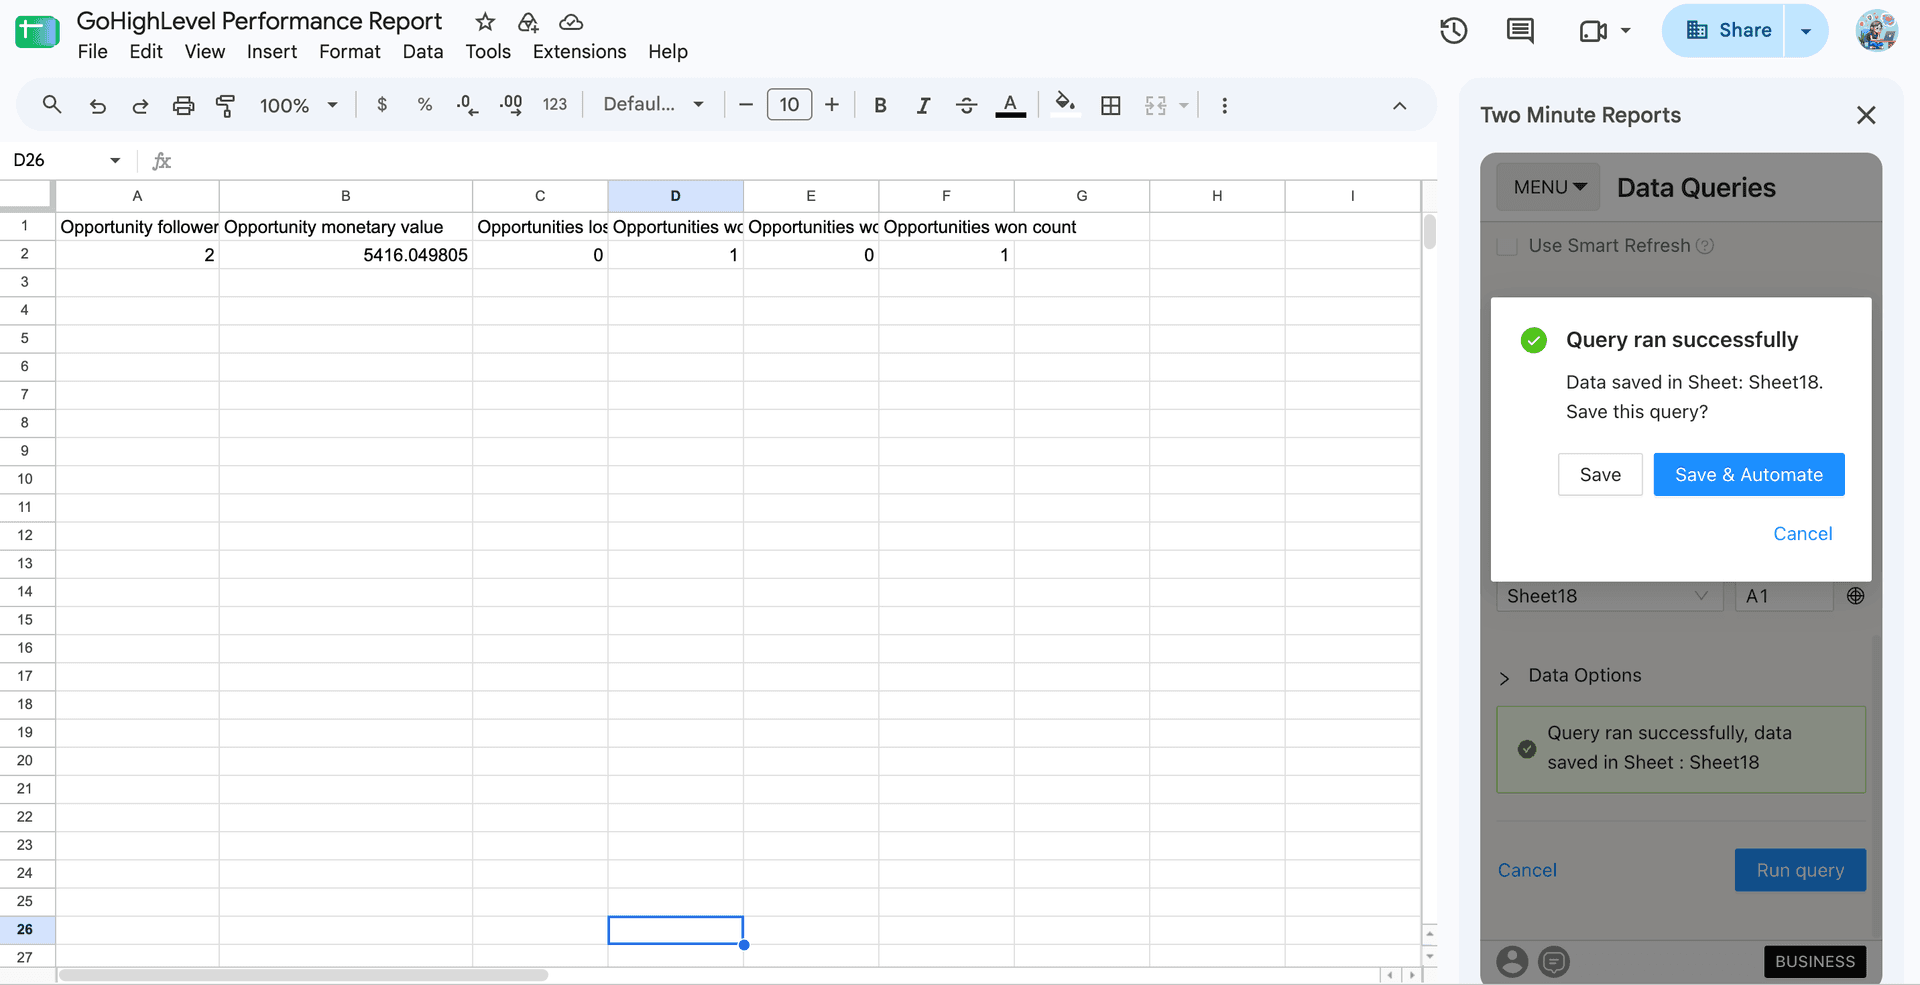The height and width of the screenshot is (985, 1920).
Task: Activate the paint format tool
Action: 226,105
